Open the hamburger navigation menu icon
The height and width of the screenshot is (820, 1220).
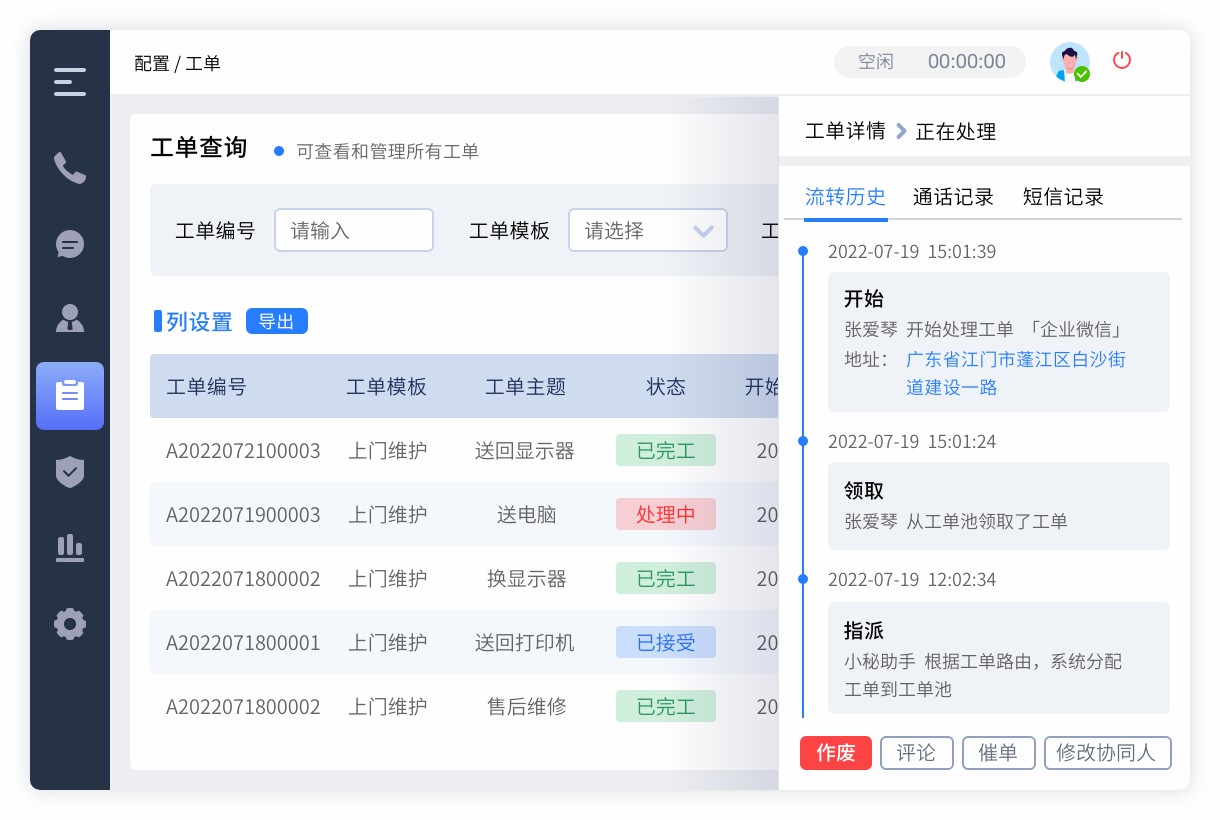tap(69, 82)
